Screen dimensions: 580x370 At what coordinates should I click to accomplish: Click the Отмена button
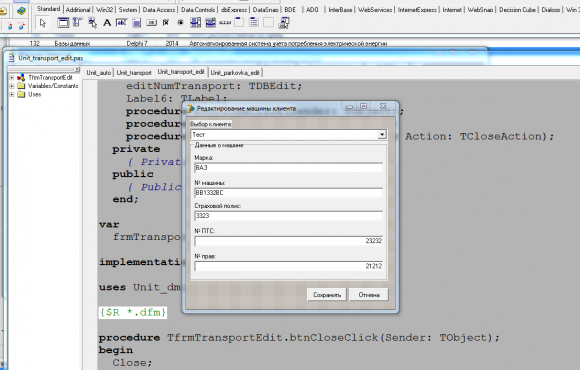pos(369,295)
